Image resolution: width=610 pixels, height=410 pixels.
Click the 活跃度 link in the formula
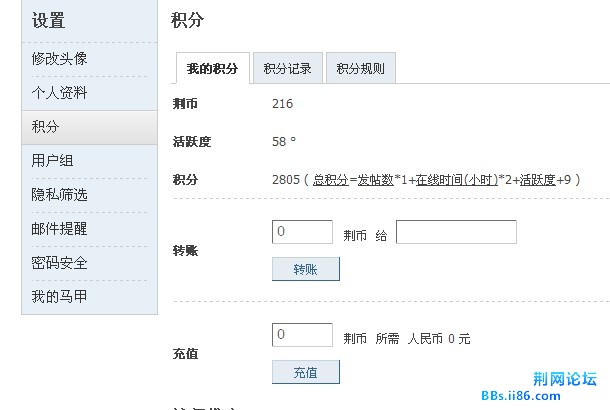(537, 180)
